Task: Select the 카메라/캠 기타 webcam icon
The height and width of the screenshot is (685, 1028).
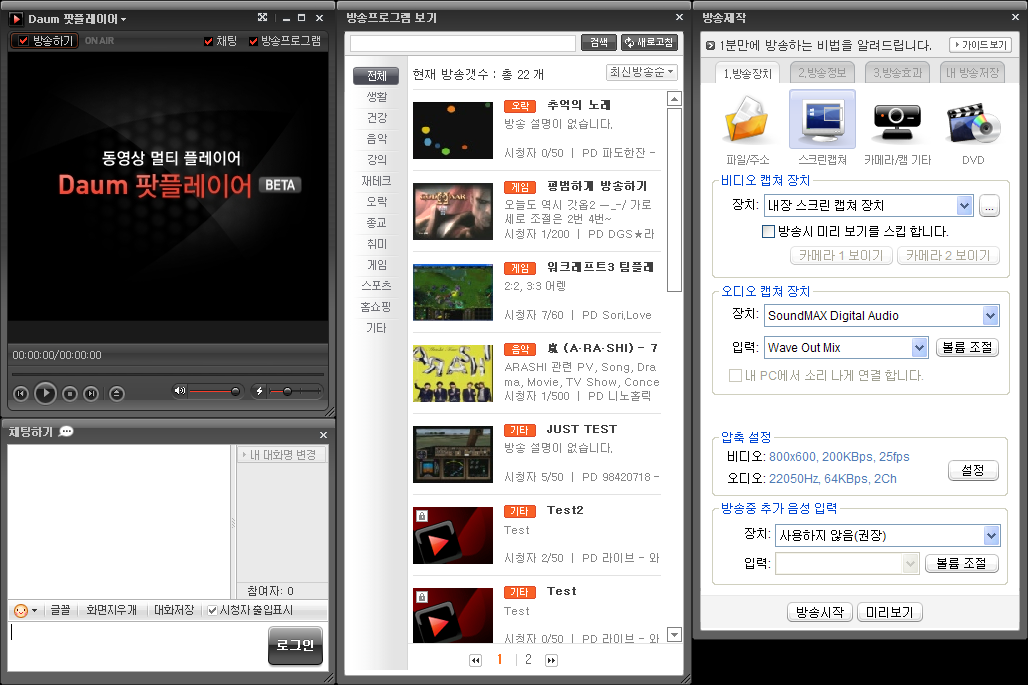Action: 897,121
